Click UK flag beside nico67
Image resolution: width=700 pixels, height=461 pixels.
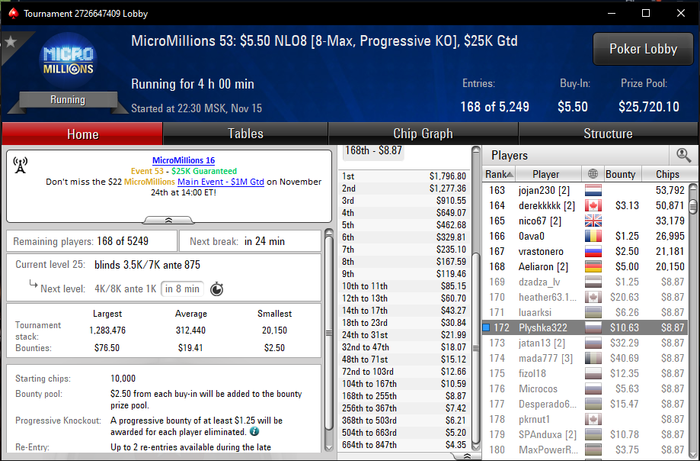(593, 221)
